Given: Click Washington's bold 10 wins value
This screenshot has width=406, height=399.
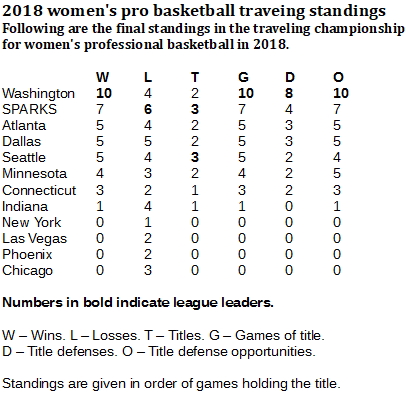Looking at the screenshot, I should 104,93.
